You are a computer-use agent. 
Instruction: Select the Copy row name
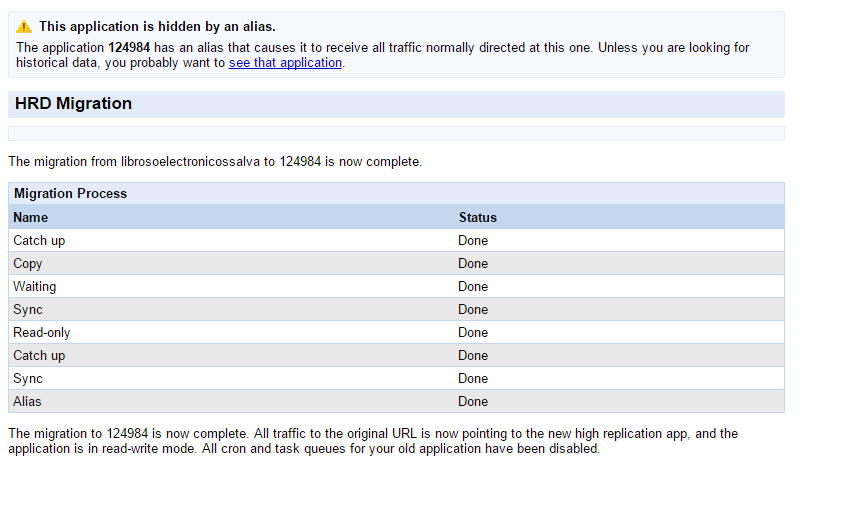[x=28, y=264]
